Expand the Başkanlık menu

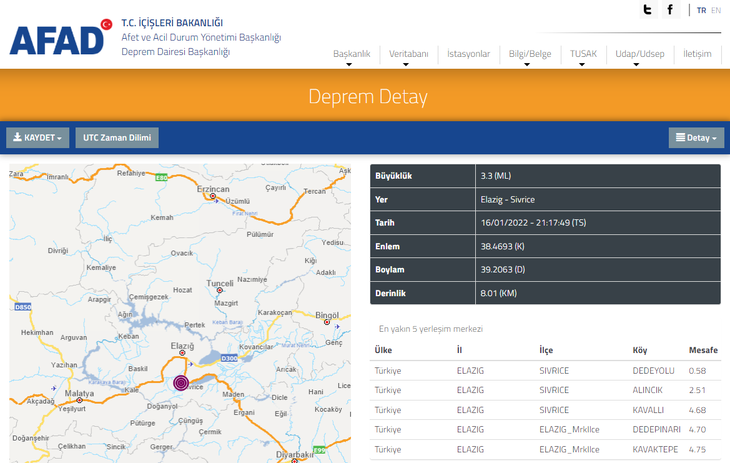pos(351,54)
